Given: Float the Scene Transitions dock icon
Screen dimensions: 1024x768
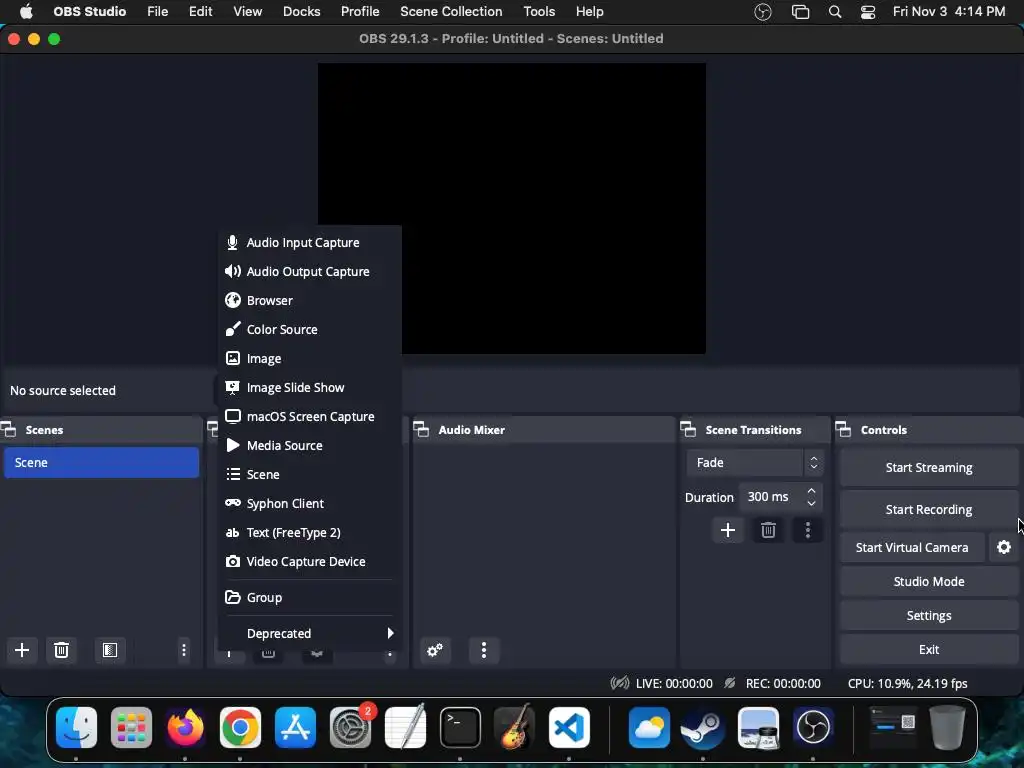Looking at the screenshot, I should (688, 430).
